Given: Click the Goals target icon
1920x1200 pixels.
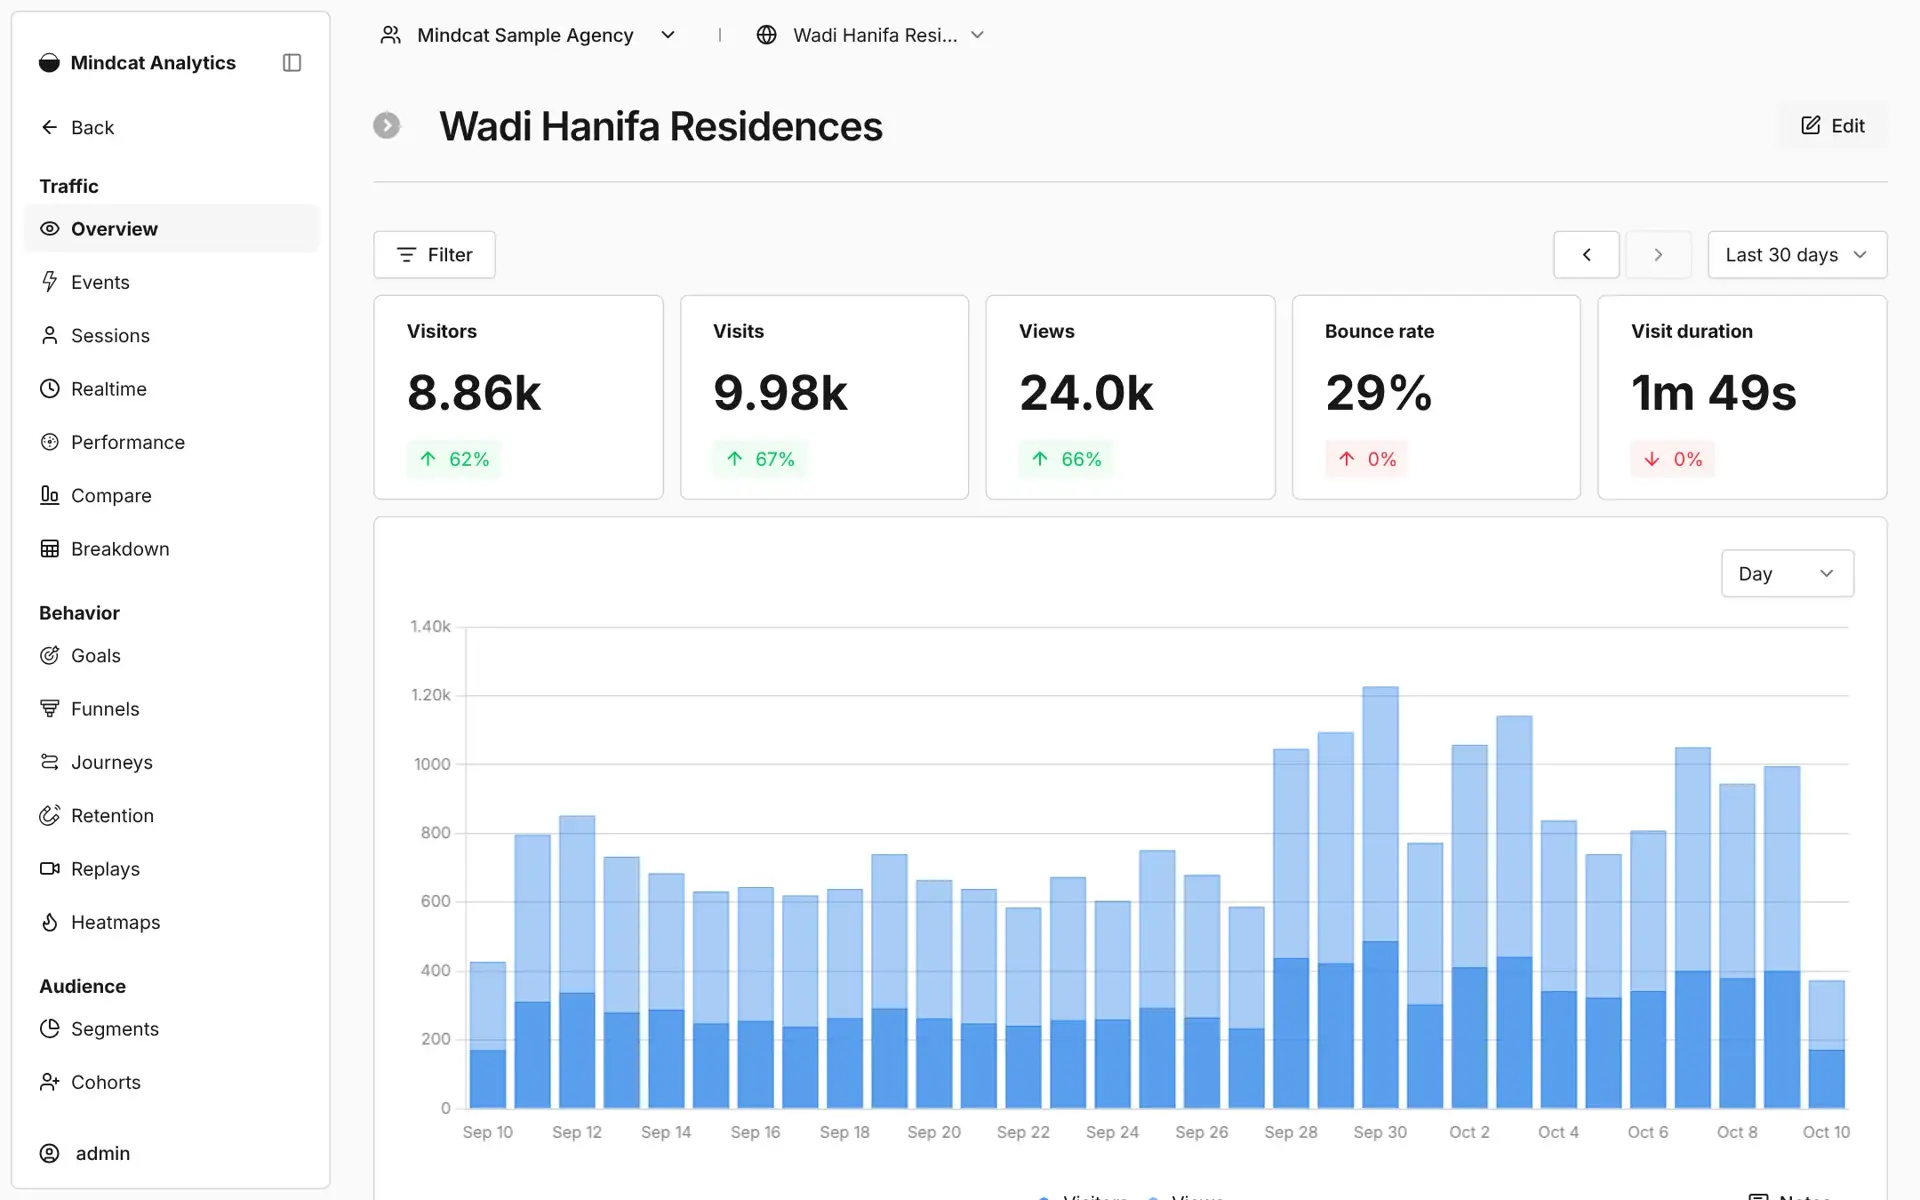Looking at the screenshot, I should pyautogui.click(x=49, y=656).
